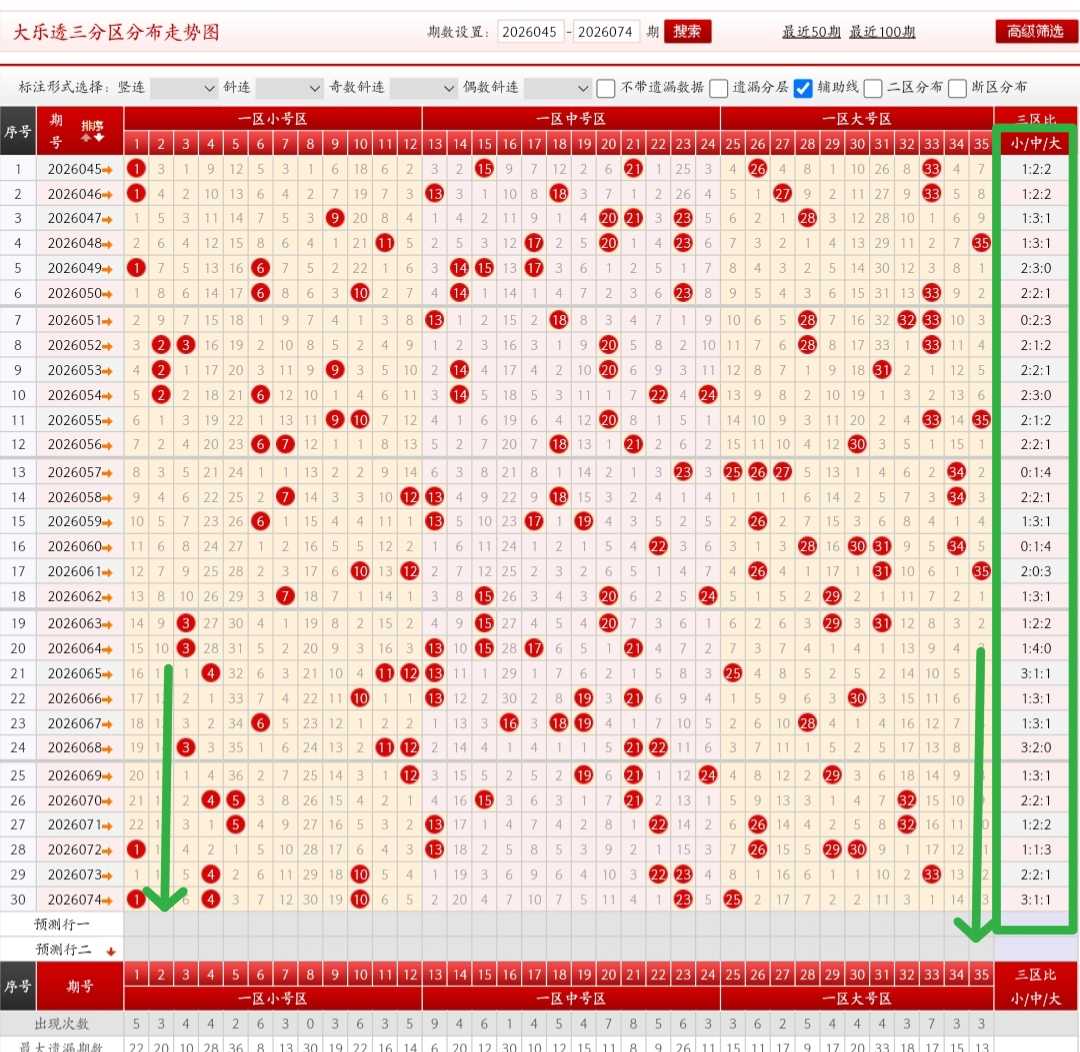This screenshot has height=1052, width=1080.
Task: Click the red 搜索 button
Action: pyautogui.click(x=687, y=32)
